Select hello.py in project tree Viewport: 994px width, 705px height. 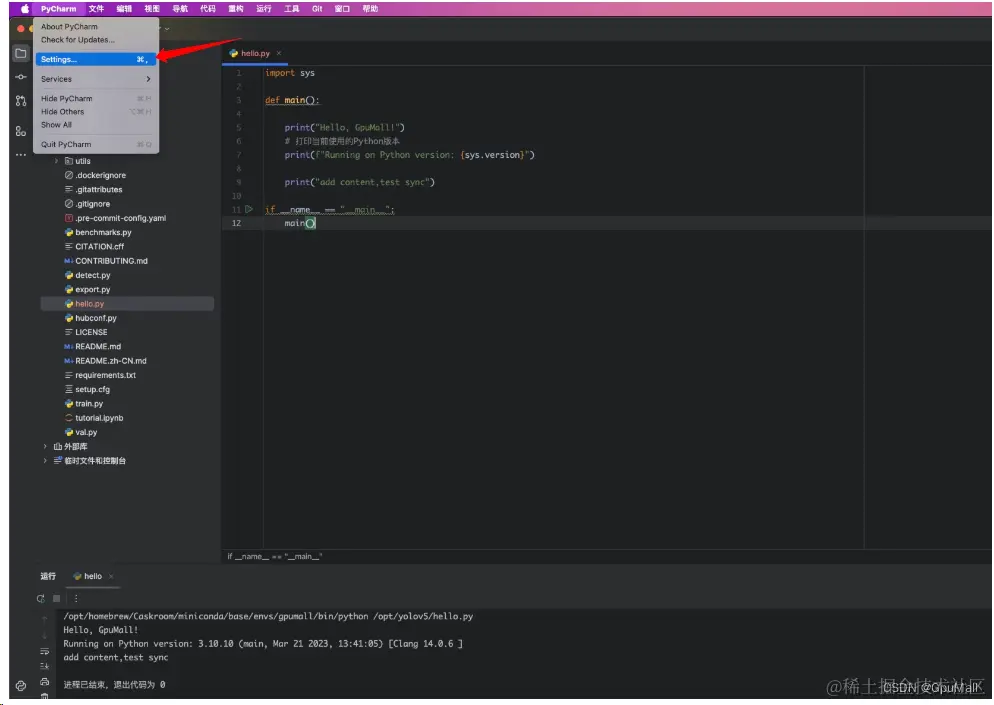coord(84,304)
